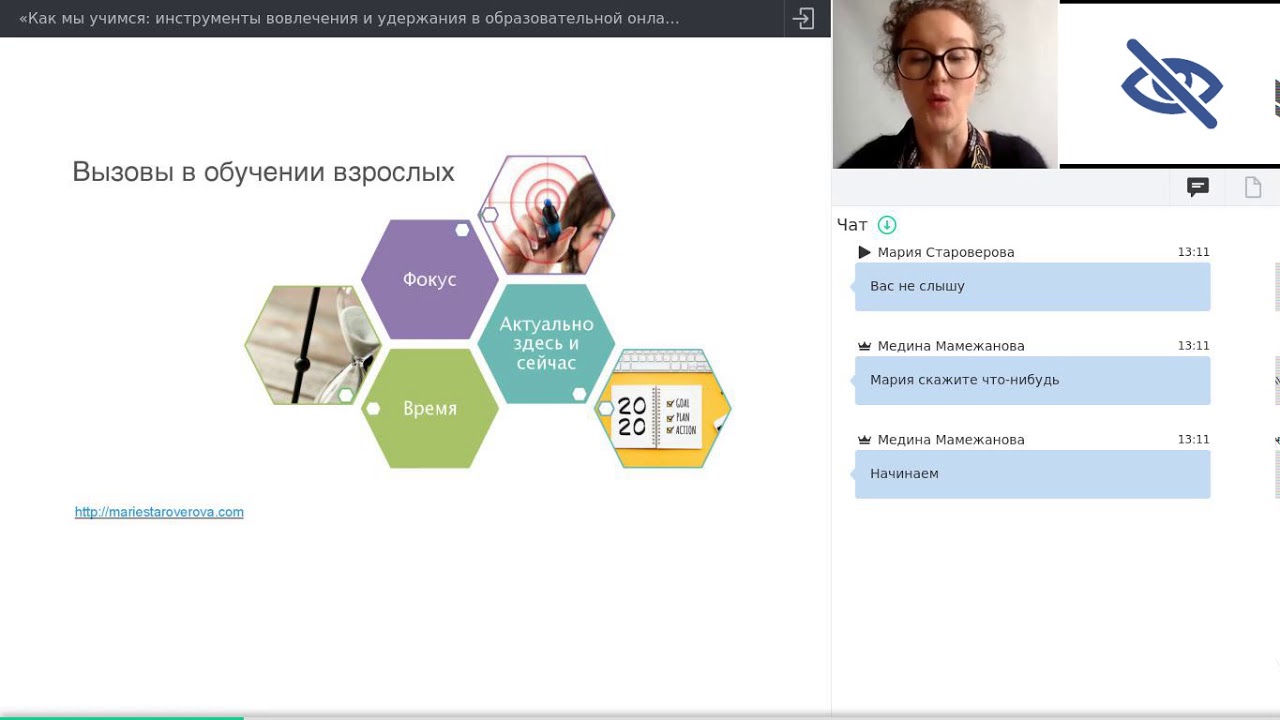Viewport: 1280px width, 720px height.
Task: Switch to the files document tab icon
Action: [1253, 187]
